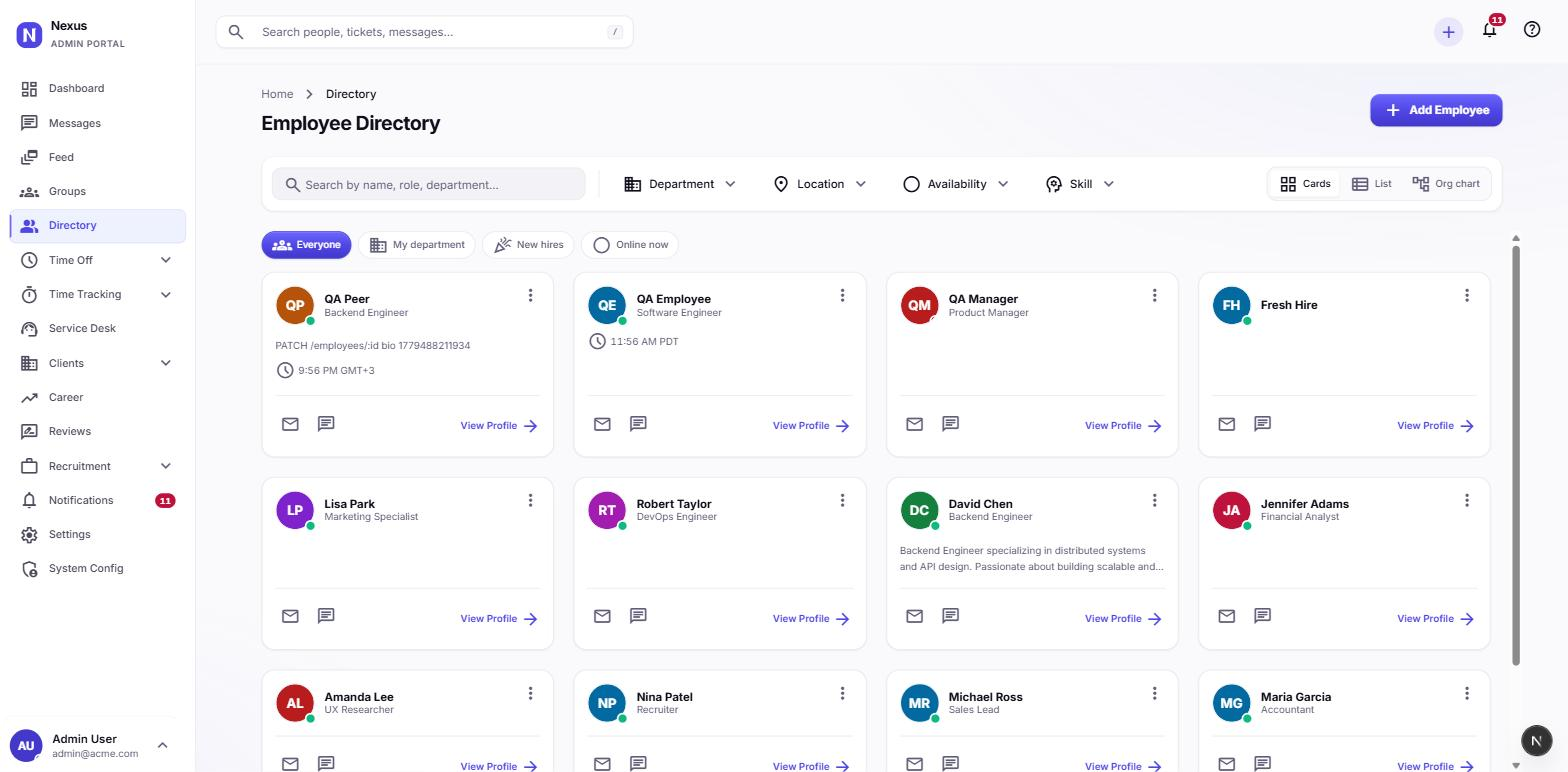Viewport: 1568px width, 772px height.
Task: Click the page vertical scrollbar thumb
Action: 1516,455
